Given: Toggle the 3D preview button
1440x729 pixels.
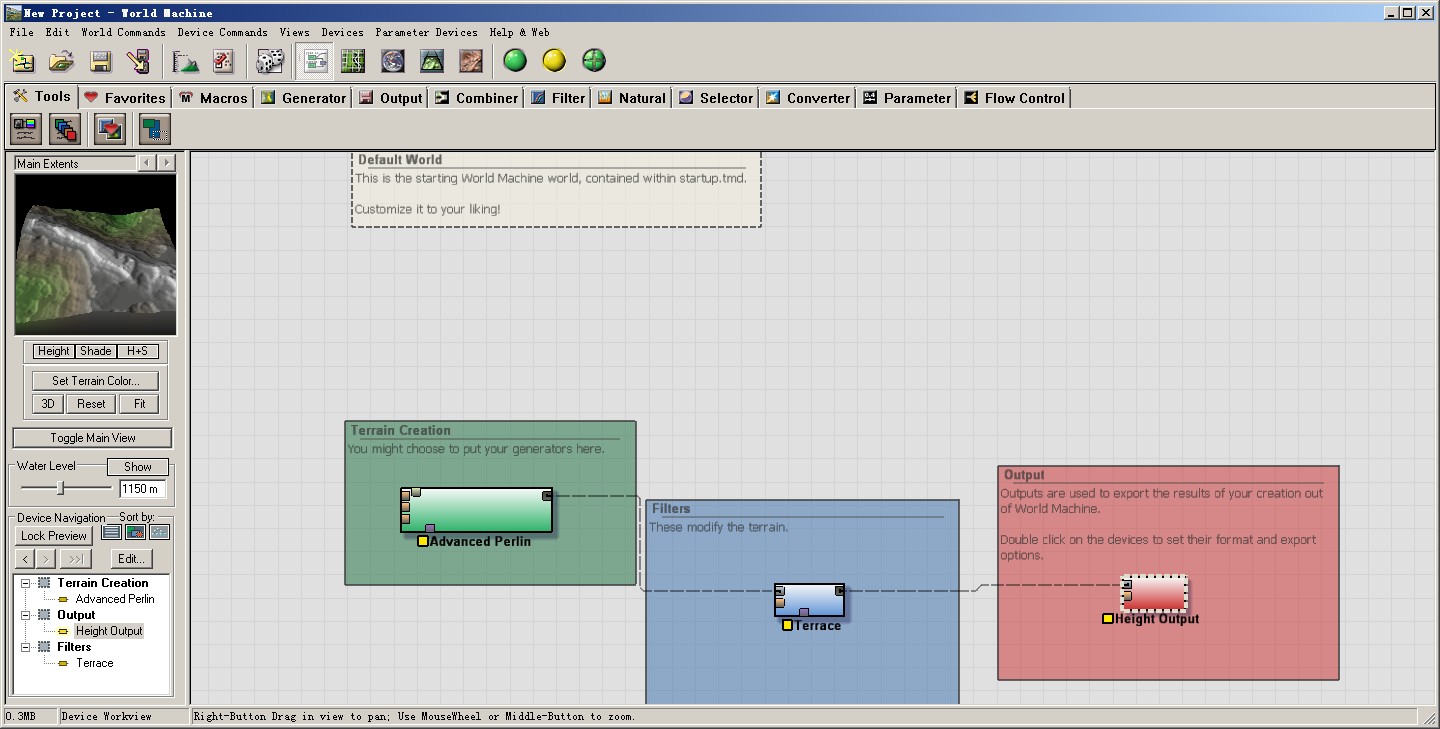Looking at the screenshot, I should pos(47,404).
